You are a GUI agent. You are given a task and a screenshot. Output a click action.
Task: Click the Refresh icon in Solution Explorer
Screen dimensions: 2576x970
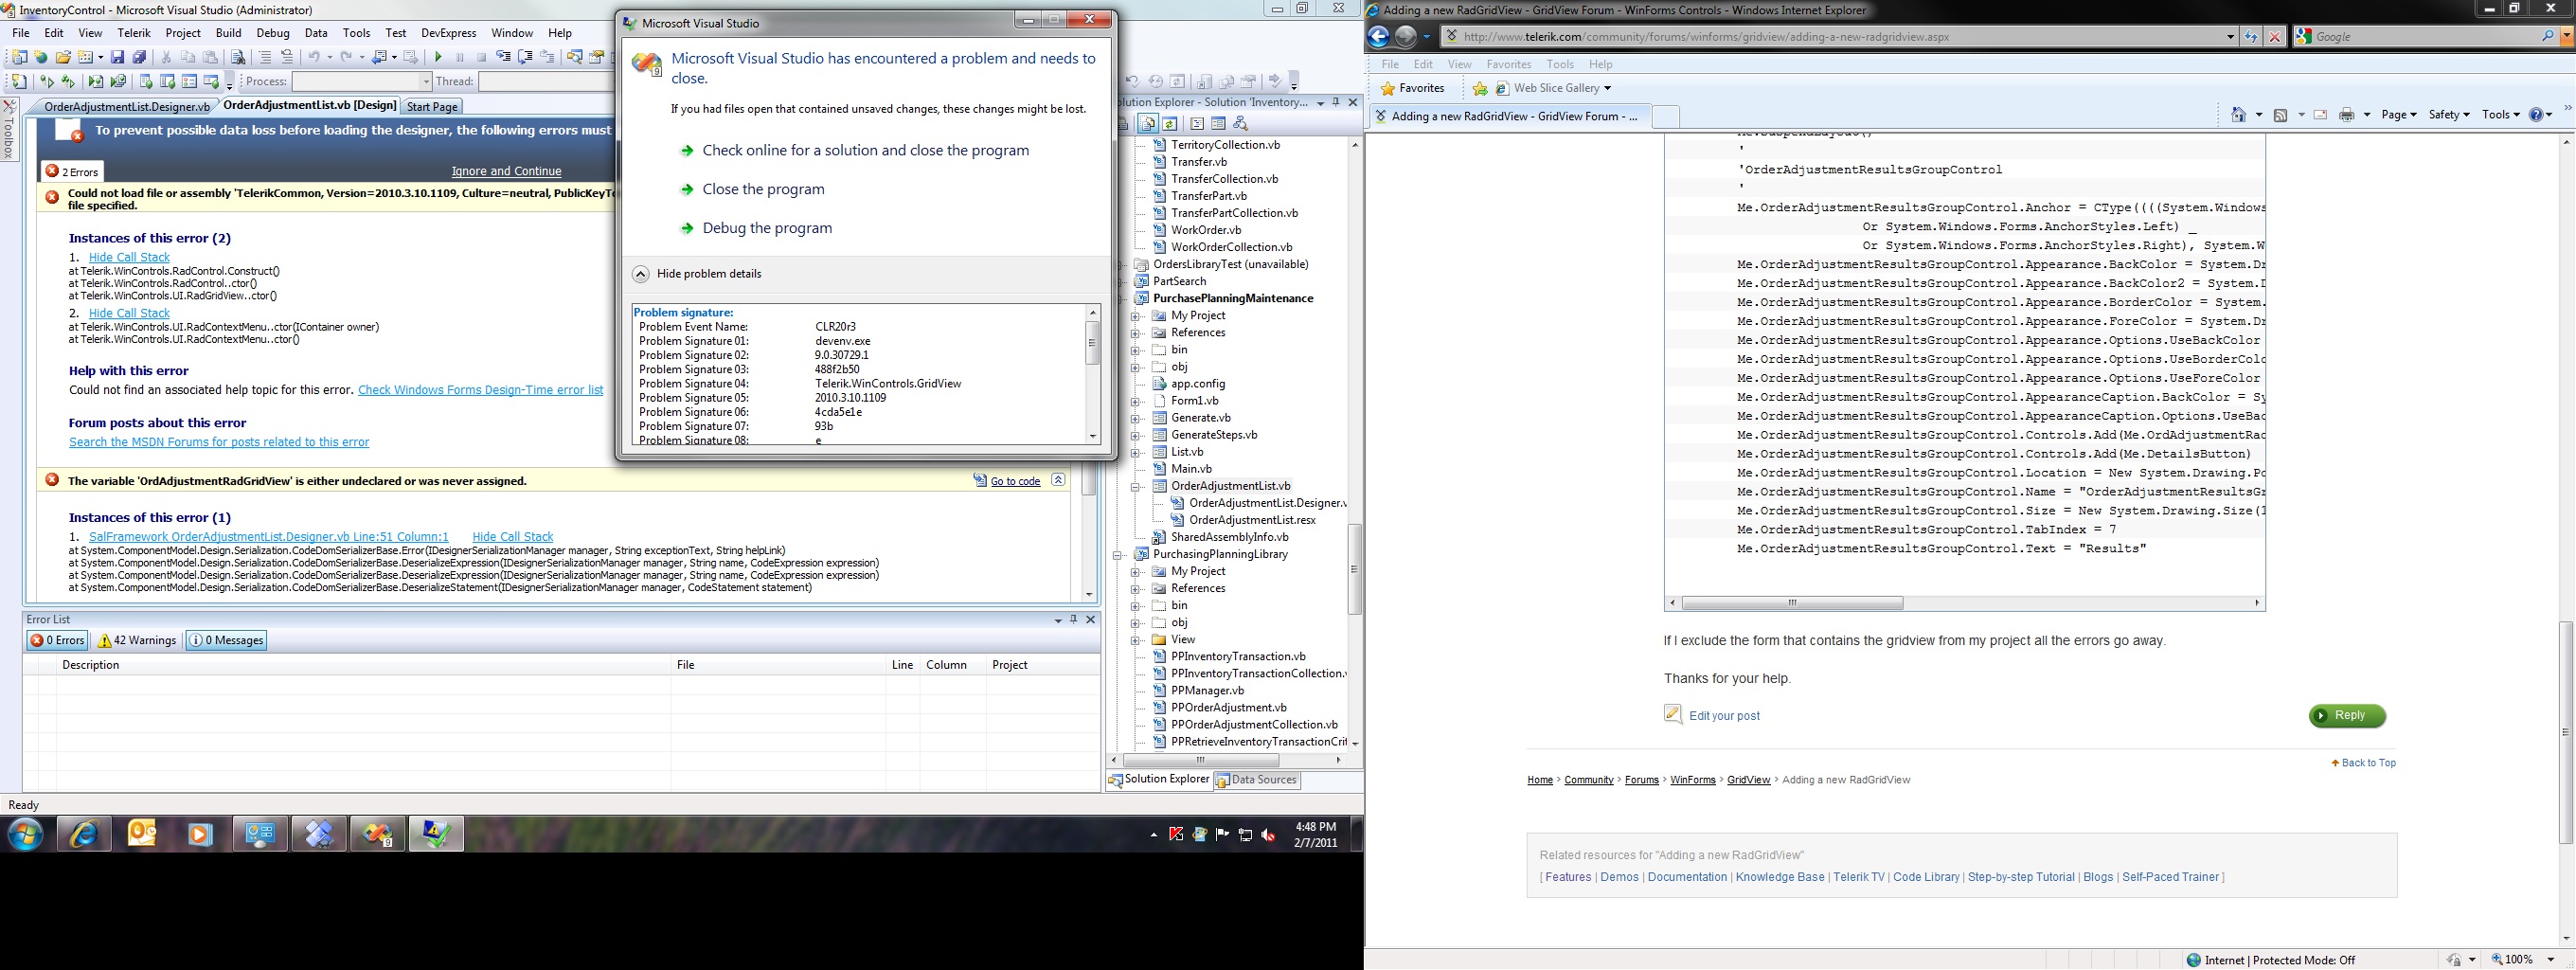pos(1169,124)
